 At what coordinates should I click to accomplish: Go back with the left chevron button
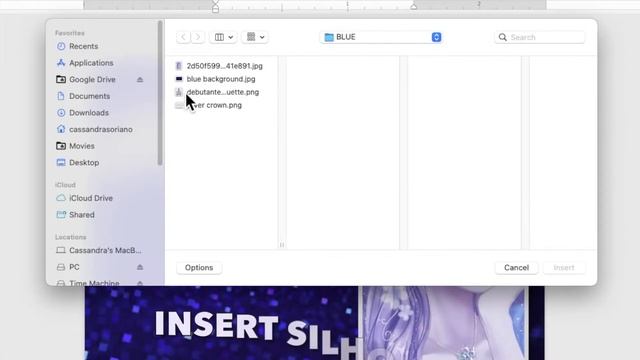(183, 37)
